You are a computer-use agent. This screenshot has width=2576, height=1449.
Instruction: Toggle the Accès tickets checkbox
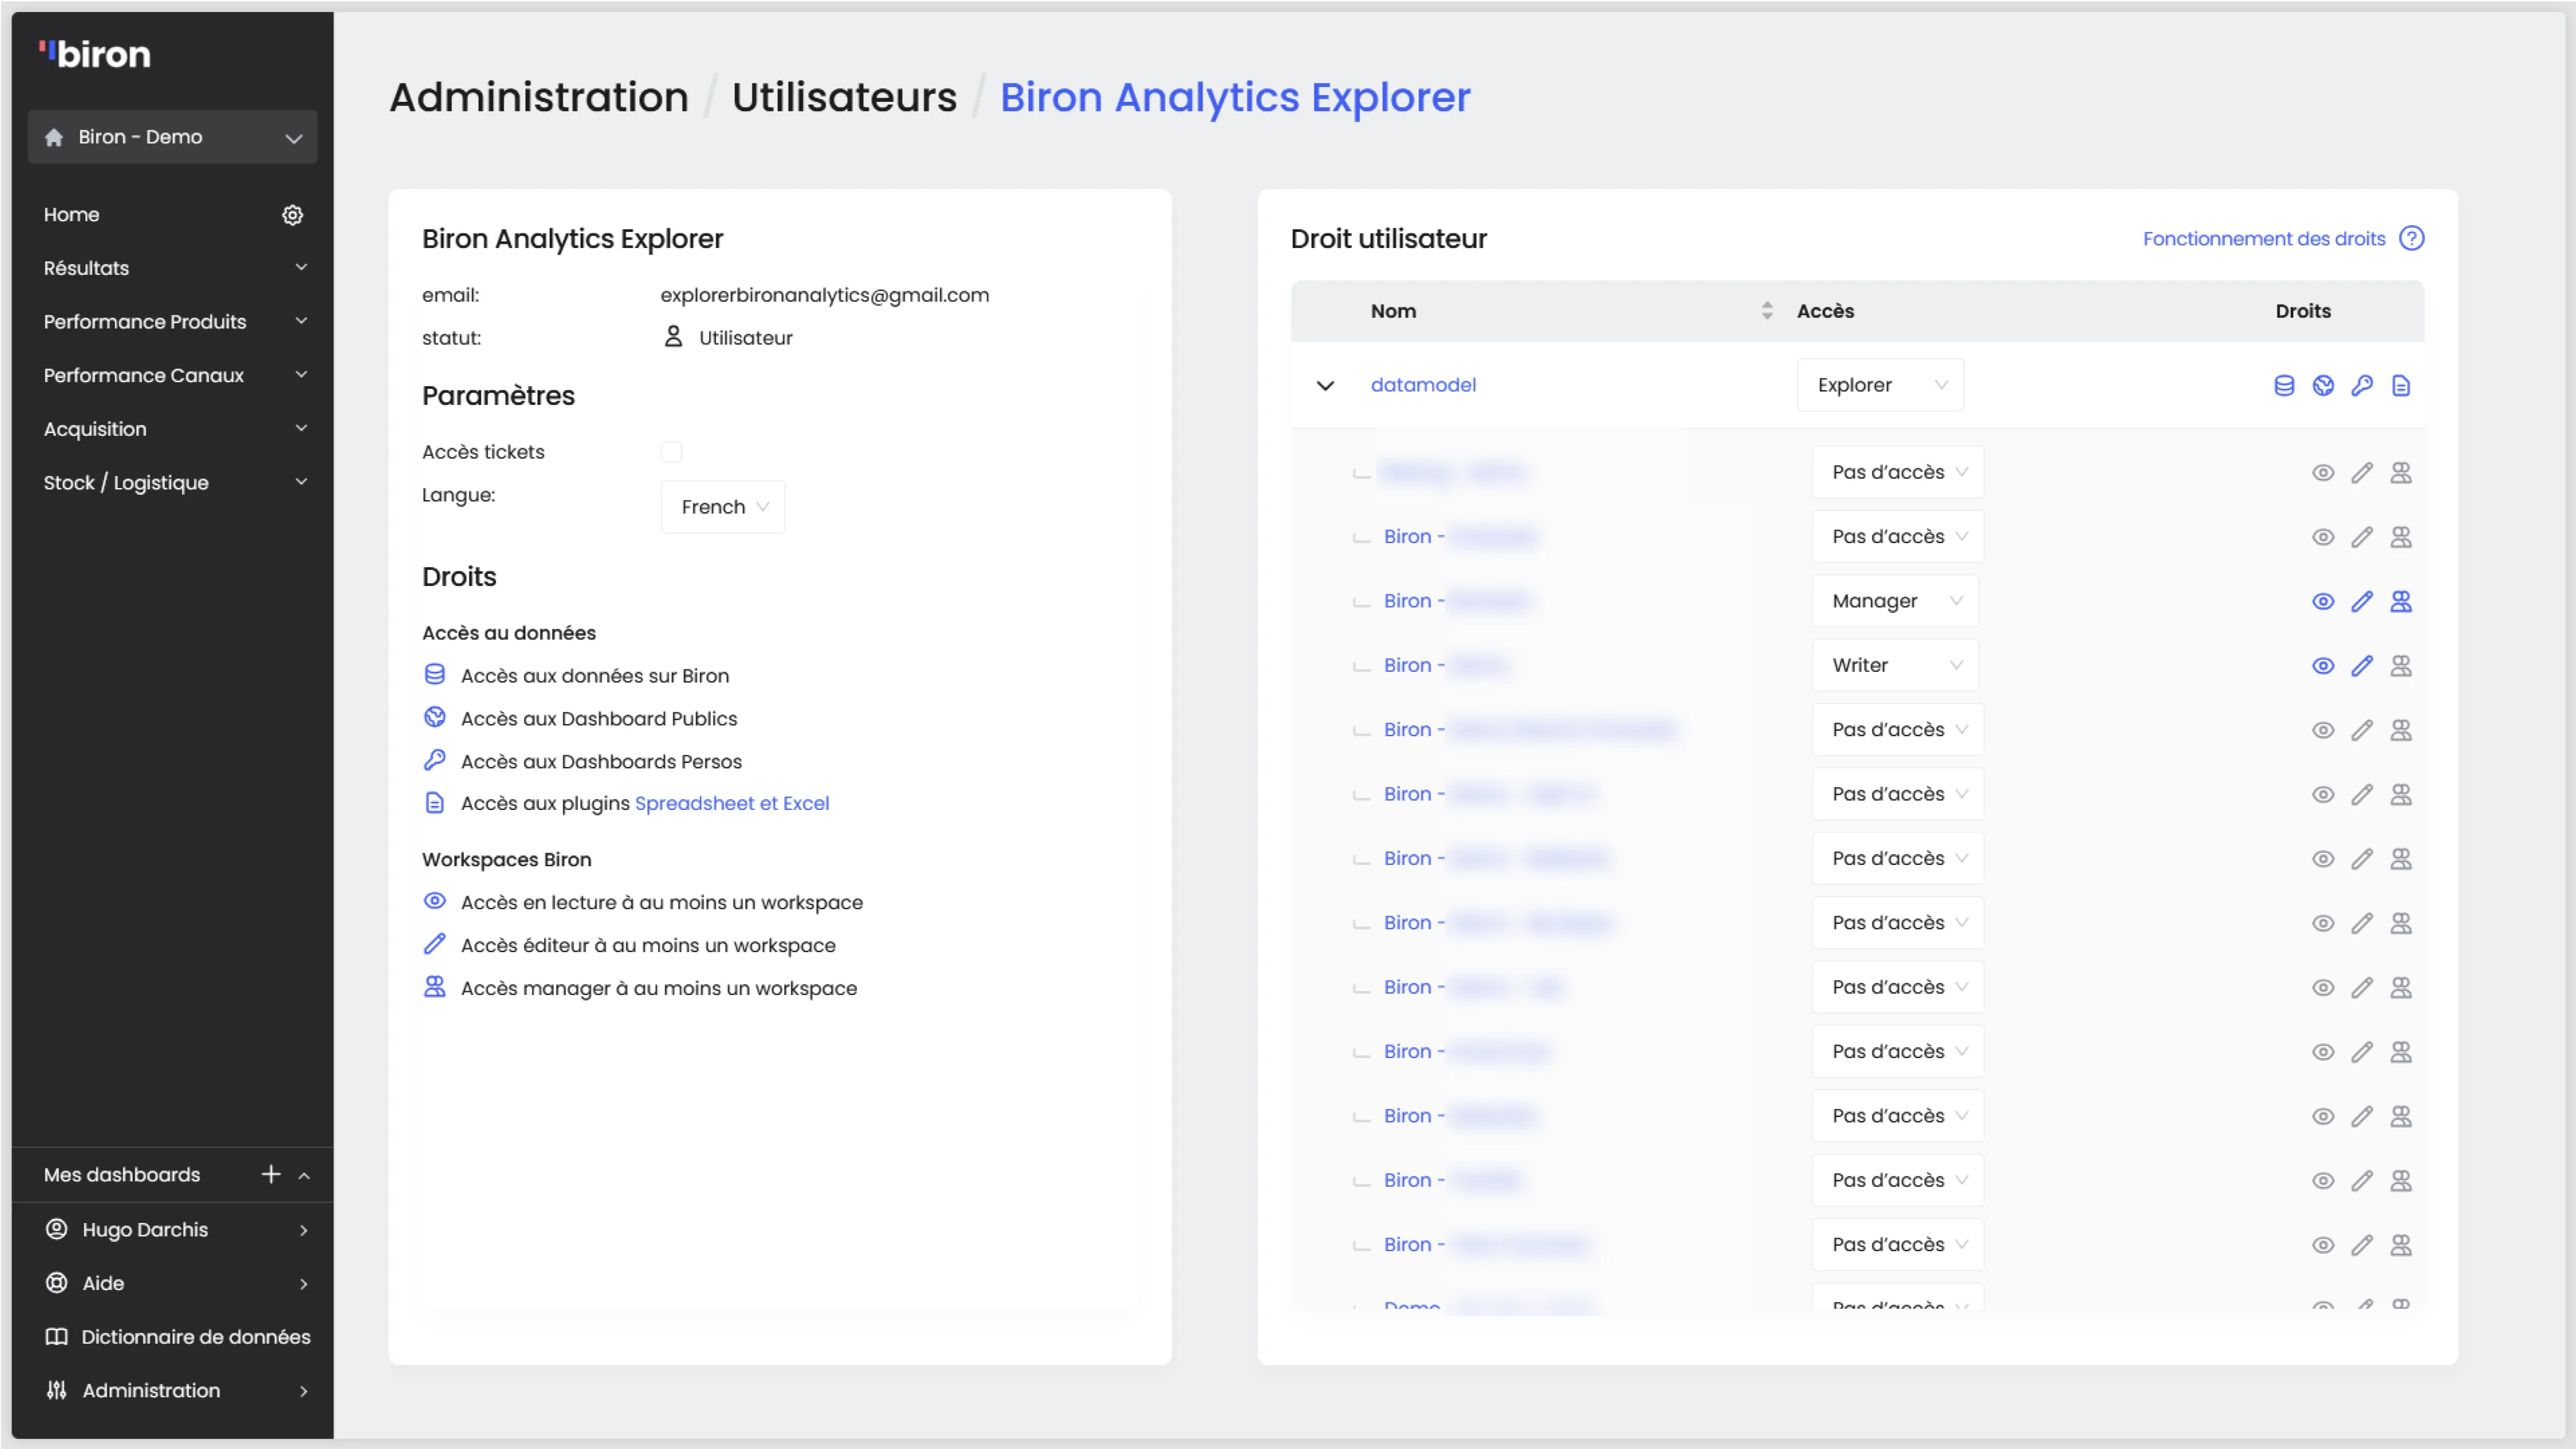672,452
